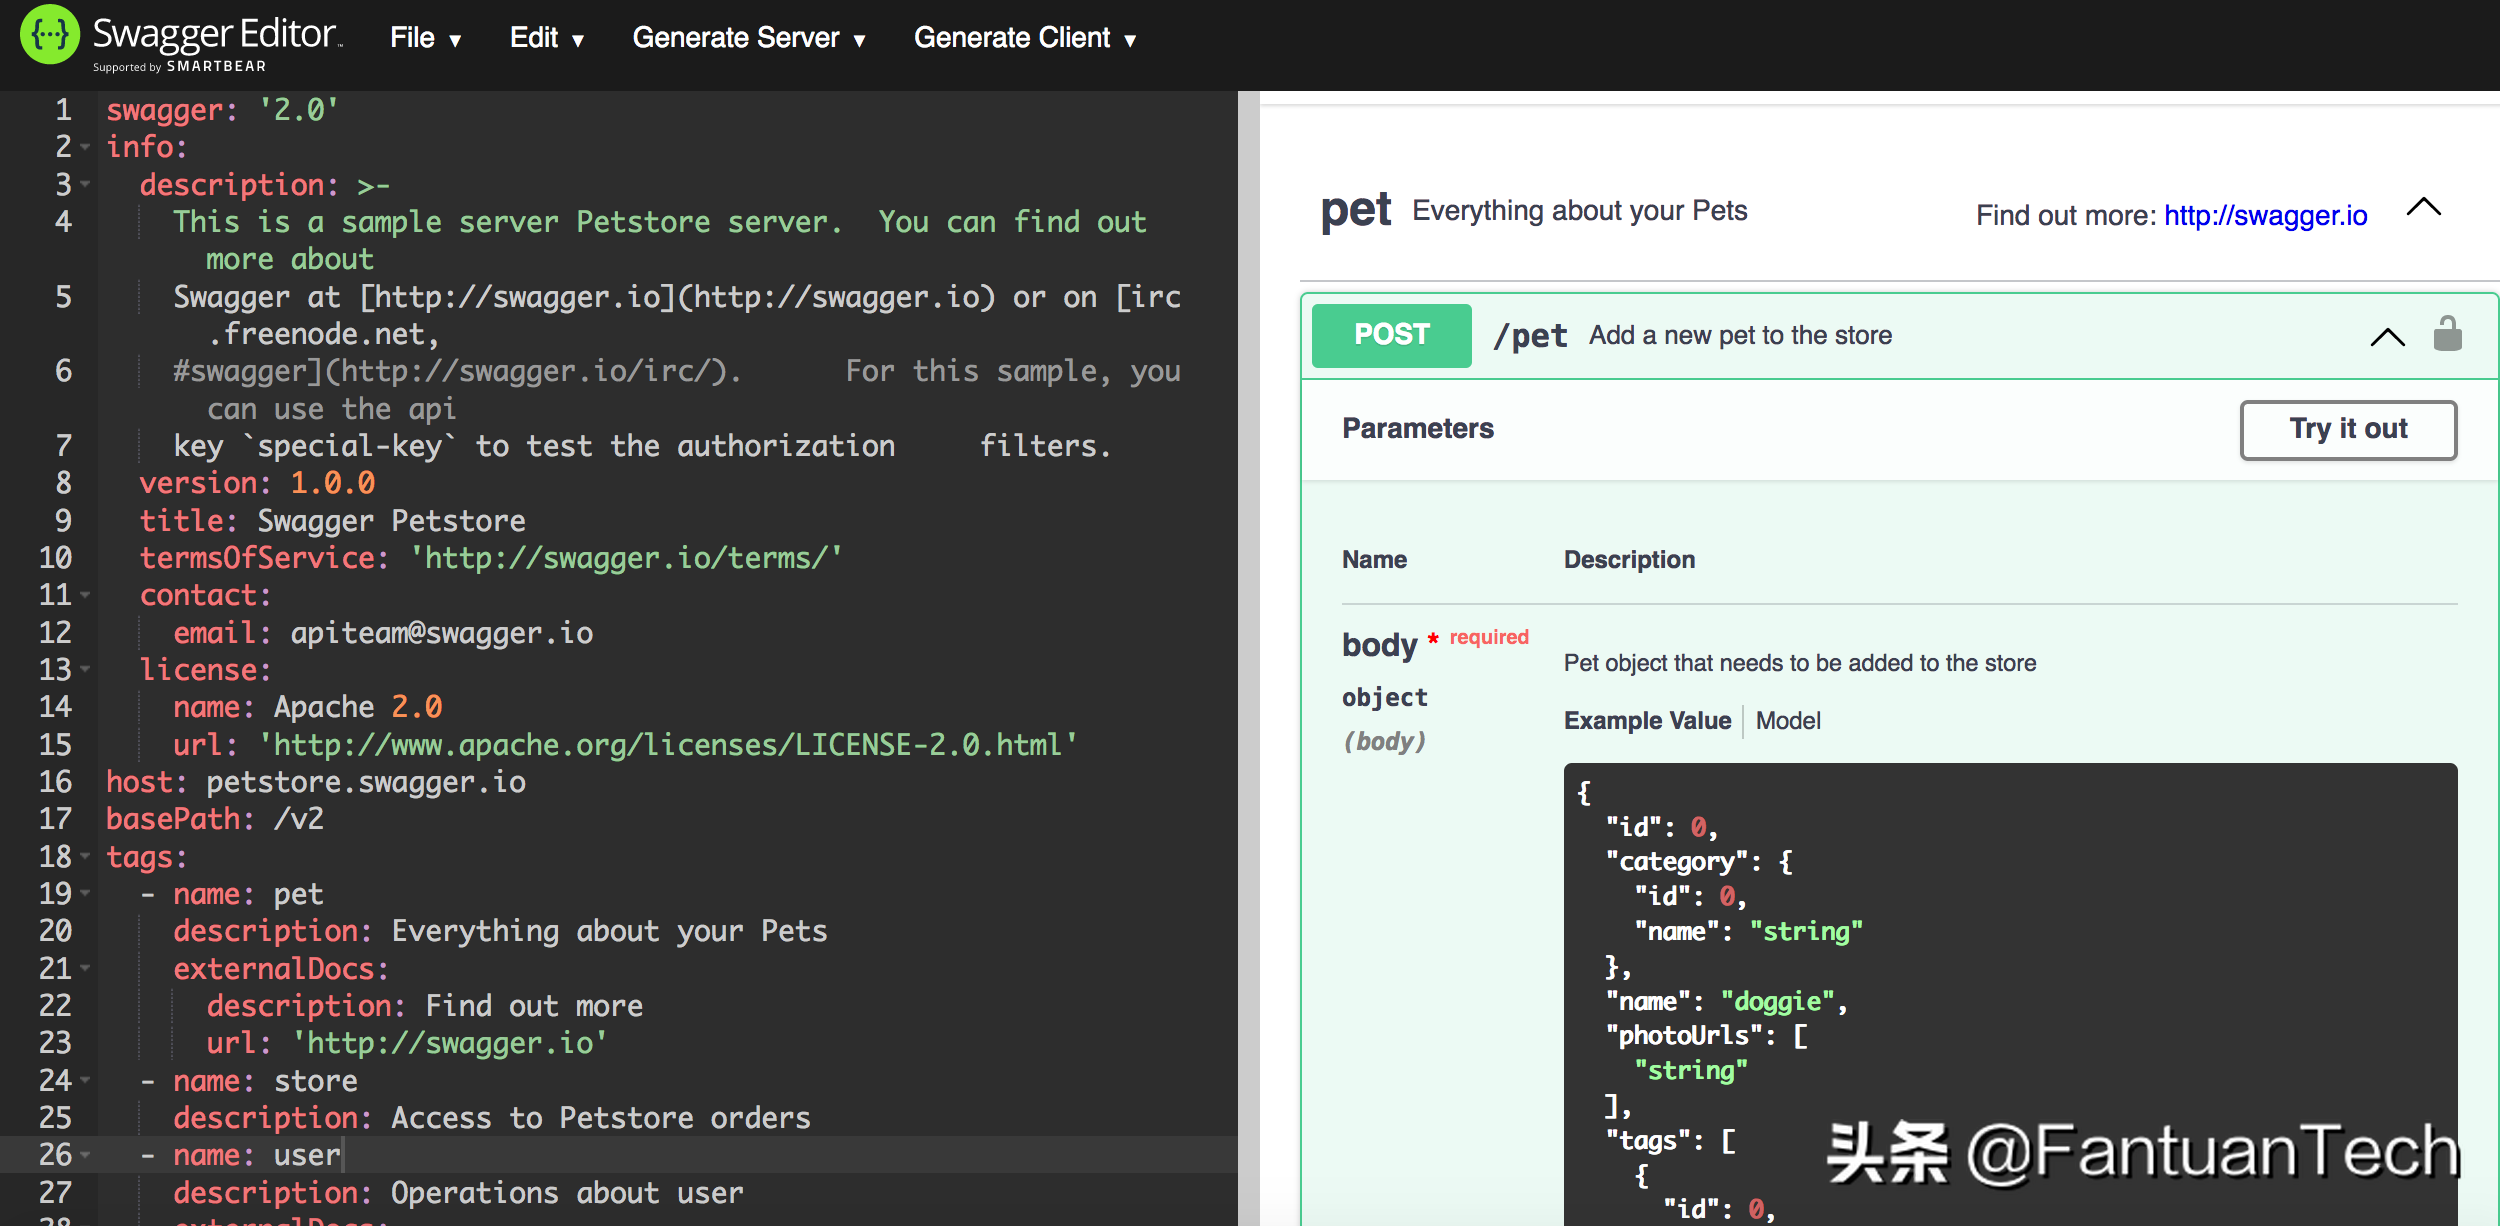Collapse the pet tag section chevron
Viewport: 2500px width, 1226px height.
click(x=2423, y=208)
